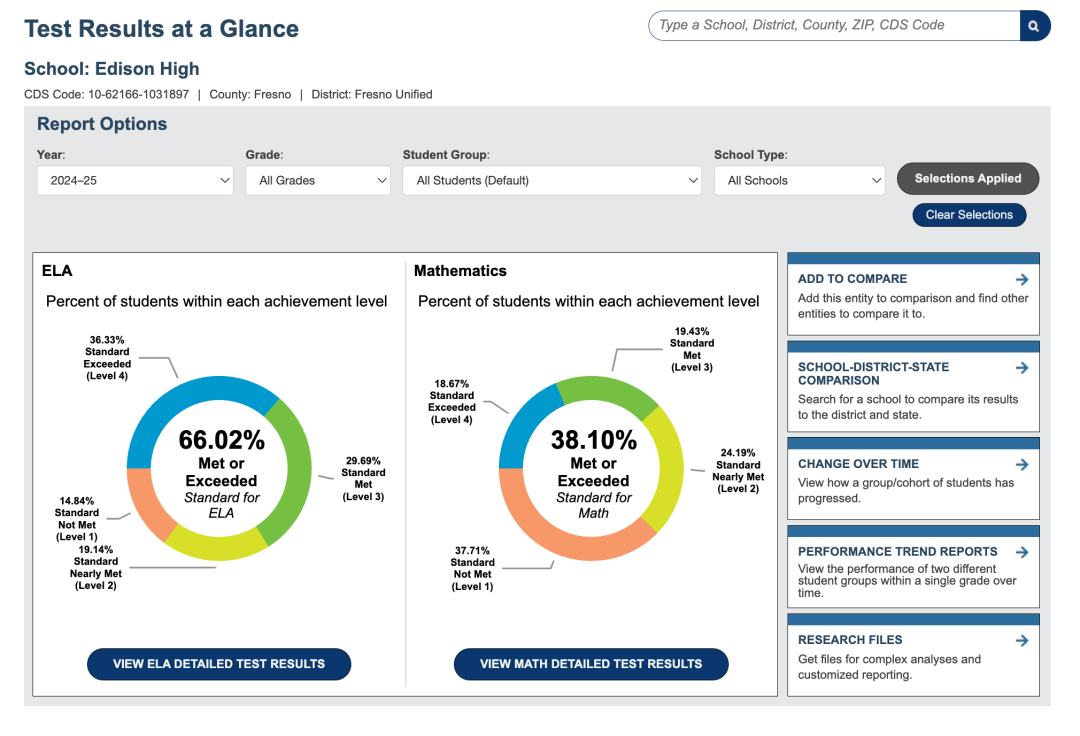Open the Research Files link
Image resolution: width=1080 pixels, height=736 pixels.
click(850, 640)
